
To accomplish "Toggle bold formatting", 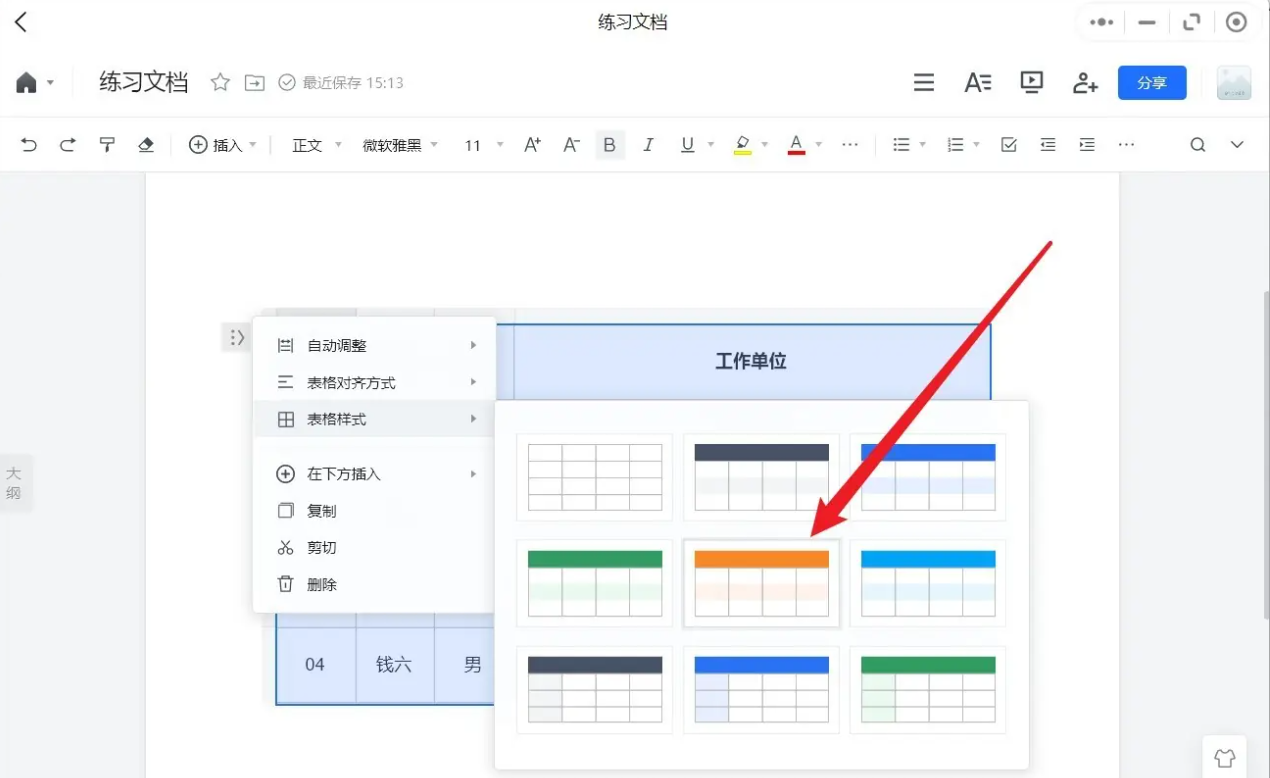I will coord(609,144).
